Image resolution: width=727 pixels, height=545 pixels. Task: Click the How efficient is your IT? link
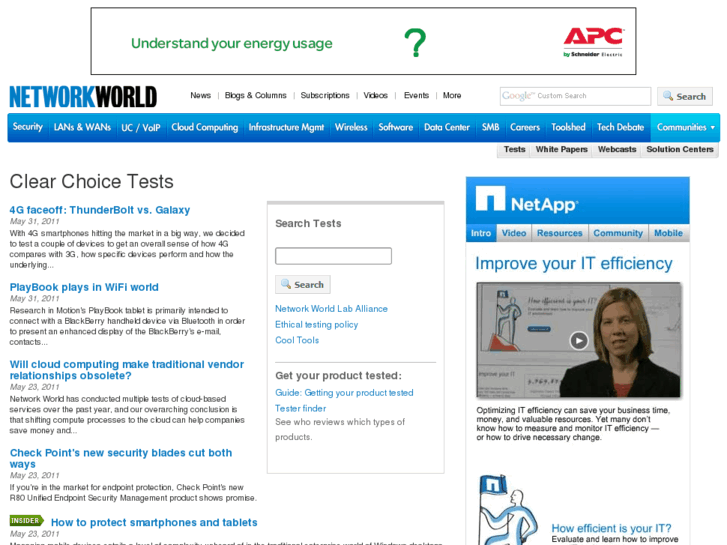coord(611,528)
